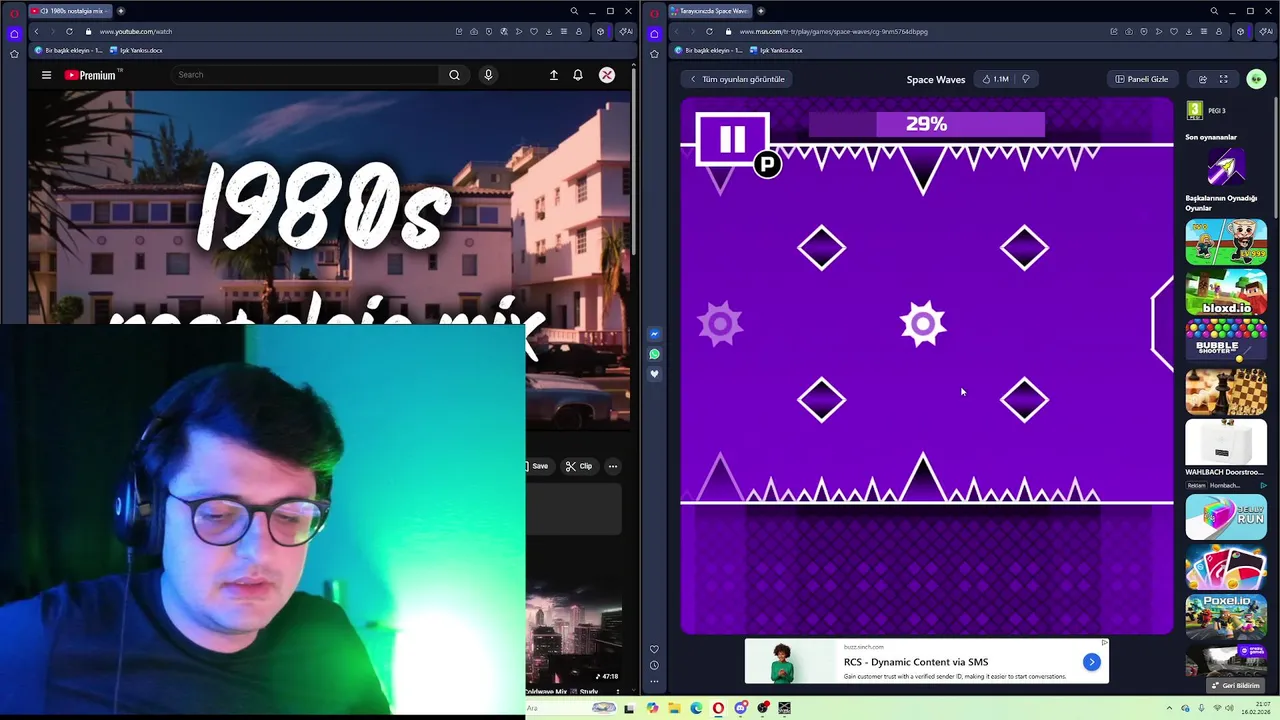Open the Paxel.io game thumbnail
This screenshot has width=1280, height=720.
point(1226,616)
